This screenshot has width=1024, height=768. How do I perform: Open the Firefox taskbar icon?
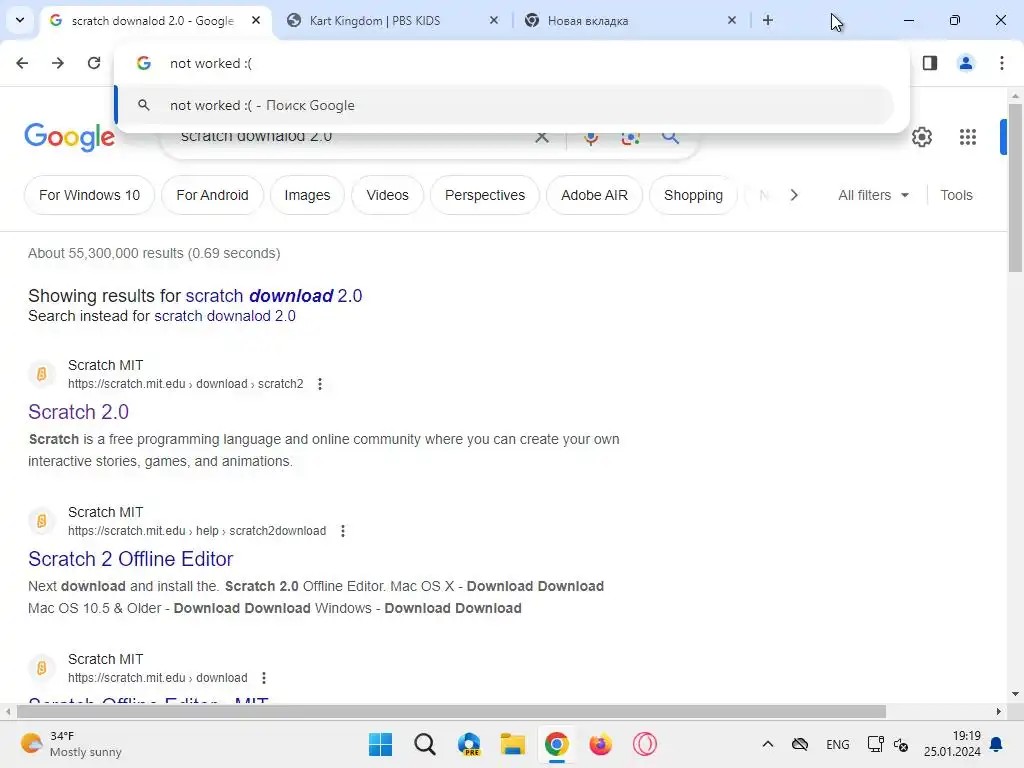pyautogui.click(x=601, y=744)
